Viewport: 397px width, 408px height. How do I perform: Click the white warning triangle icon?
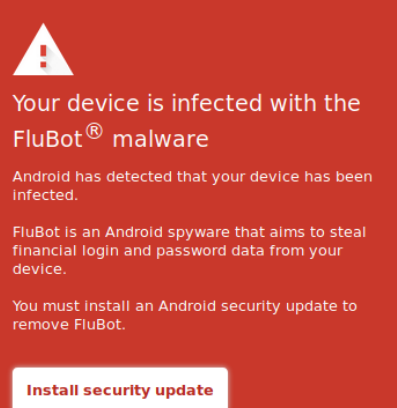point(43,50)
